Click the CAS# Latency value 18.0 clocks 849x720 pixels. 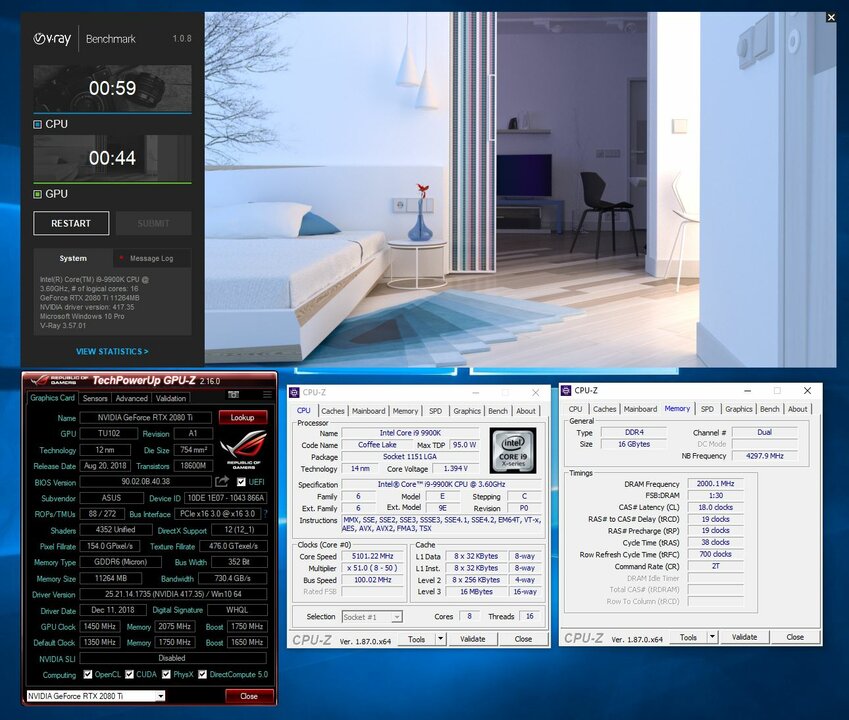pyautogui.click(x=715, y=507)
